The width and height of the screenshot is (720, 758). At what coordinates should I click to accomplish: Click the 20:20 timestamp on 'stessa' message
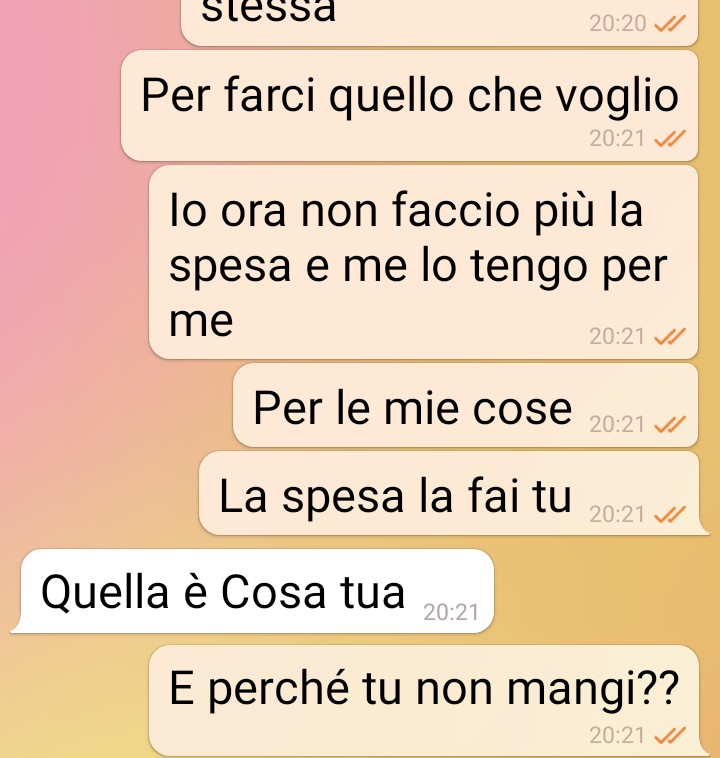(x=617, y=23)
